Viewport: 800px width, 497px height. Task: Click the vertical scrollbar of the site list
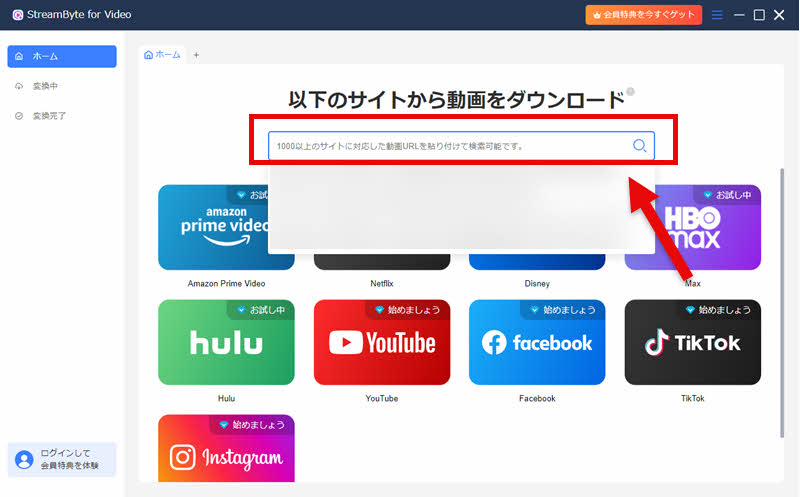tap(782, 303)
